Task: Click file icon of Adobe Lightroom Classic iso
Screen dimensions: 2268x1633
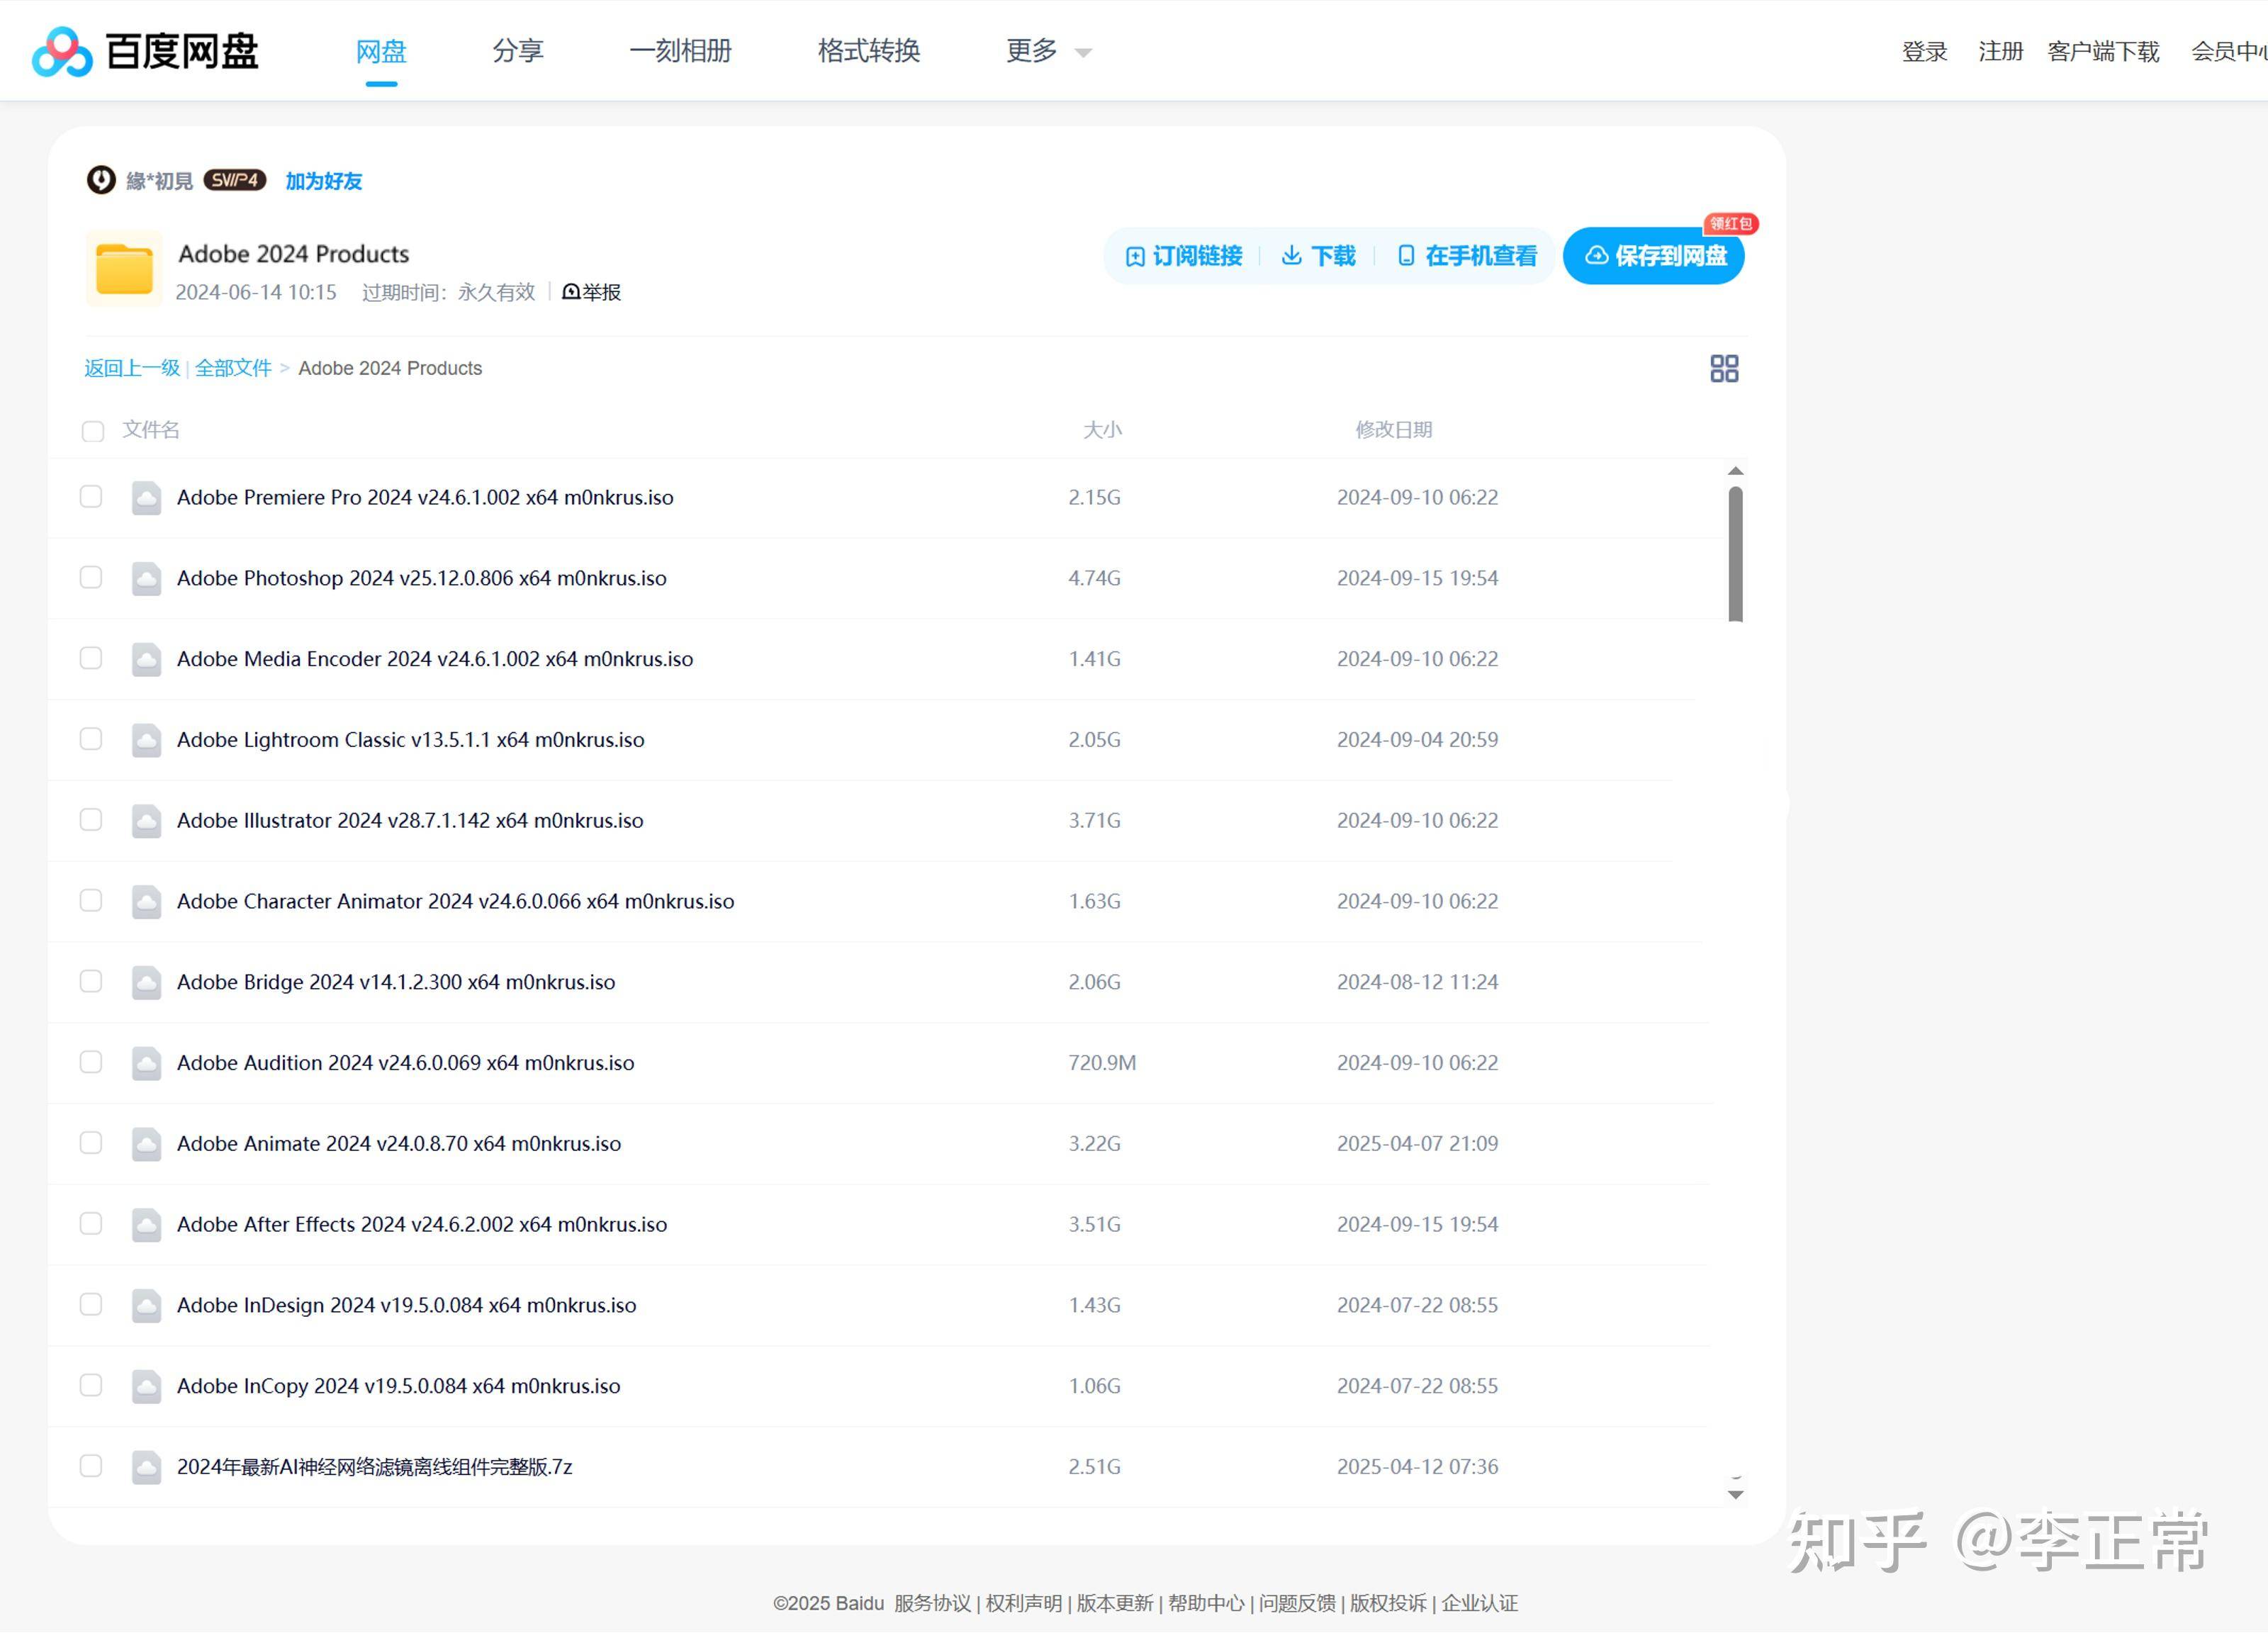Action: pyautogui.click(x=147, y=740)
